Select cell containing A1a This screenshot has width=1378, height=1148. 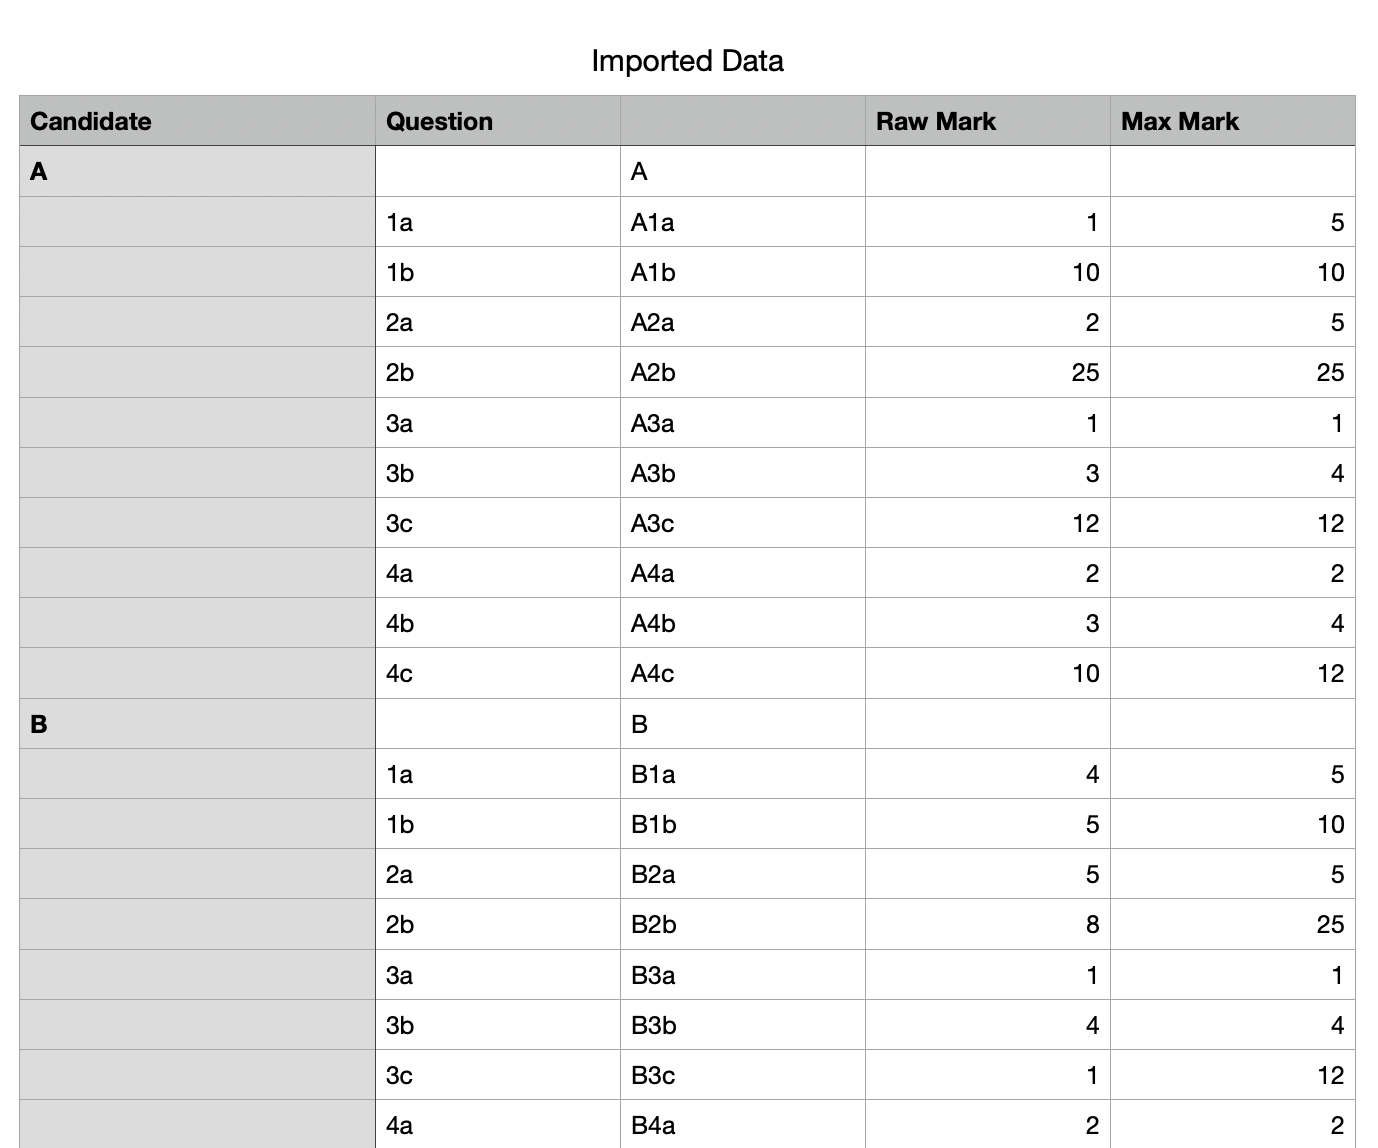[742, 222]
